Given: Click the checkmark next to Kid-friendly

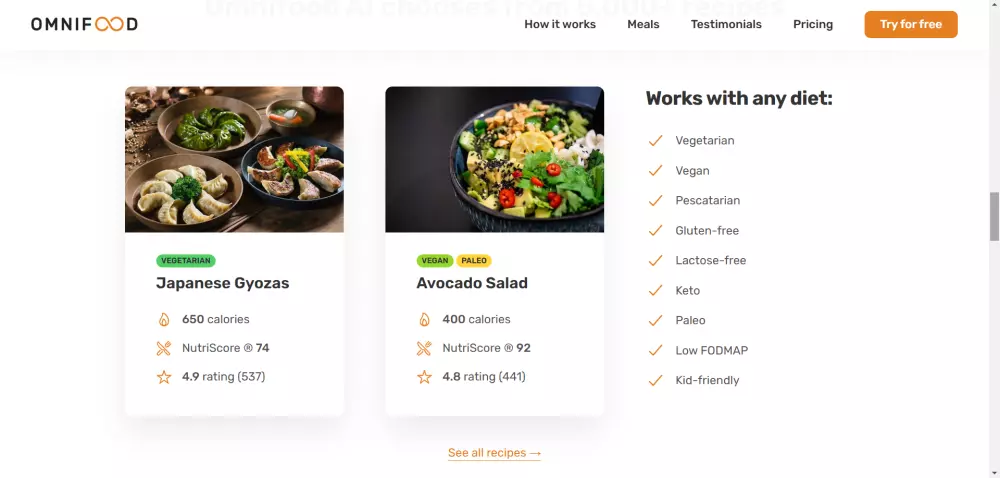Looking at the screenshot, I should pyautogui.click(x=656, y=381).
